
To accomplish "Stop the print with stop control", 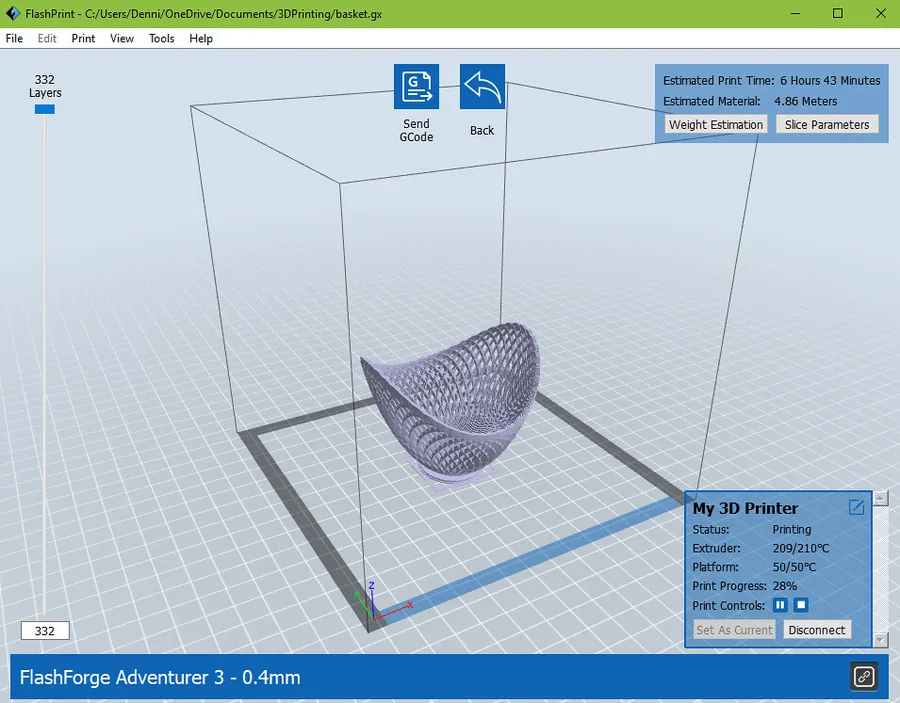I will [801, 605].
